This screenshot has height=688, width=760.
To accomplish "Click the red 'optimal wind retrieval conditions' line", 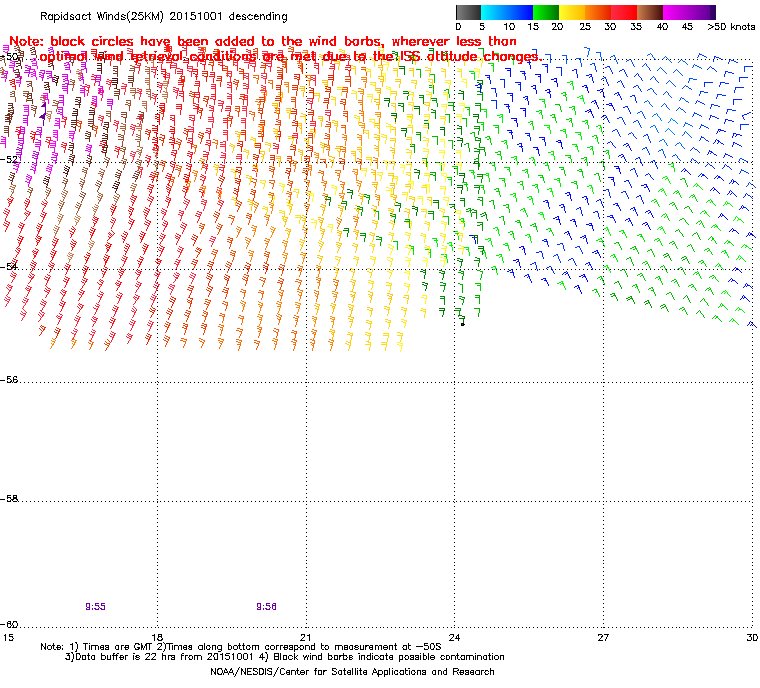I will tap(291, 57).
